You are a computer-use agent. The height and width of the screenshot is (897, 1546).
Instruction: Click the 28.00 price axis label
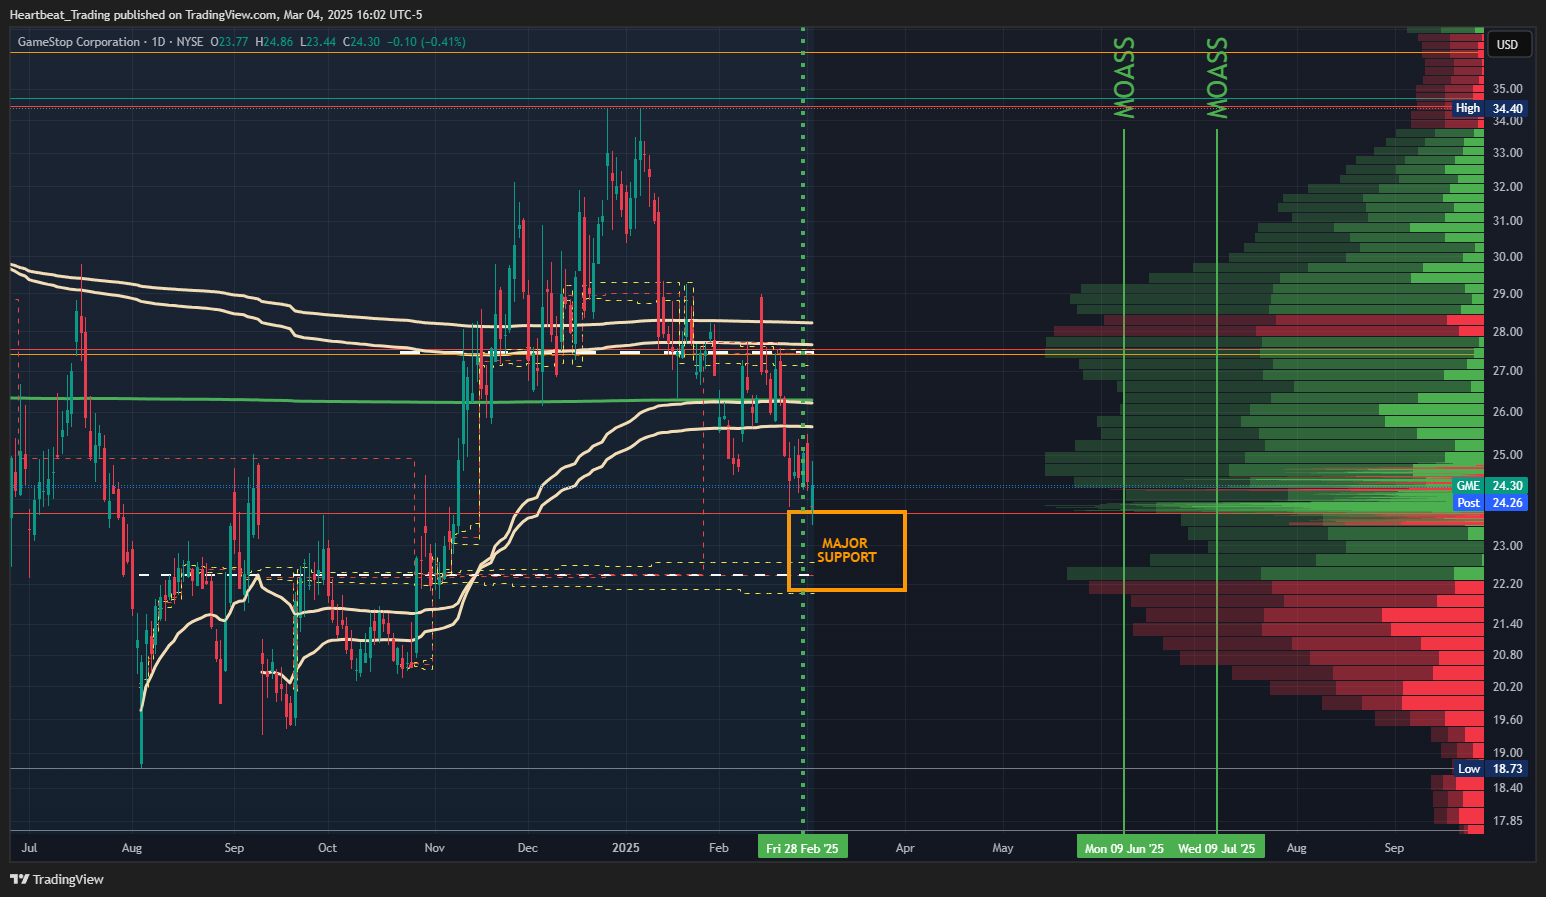point(1507,332)
